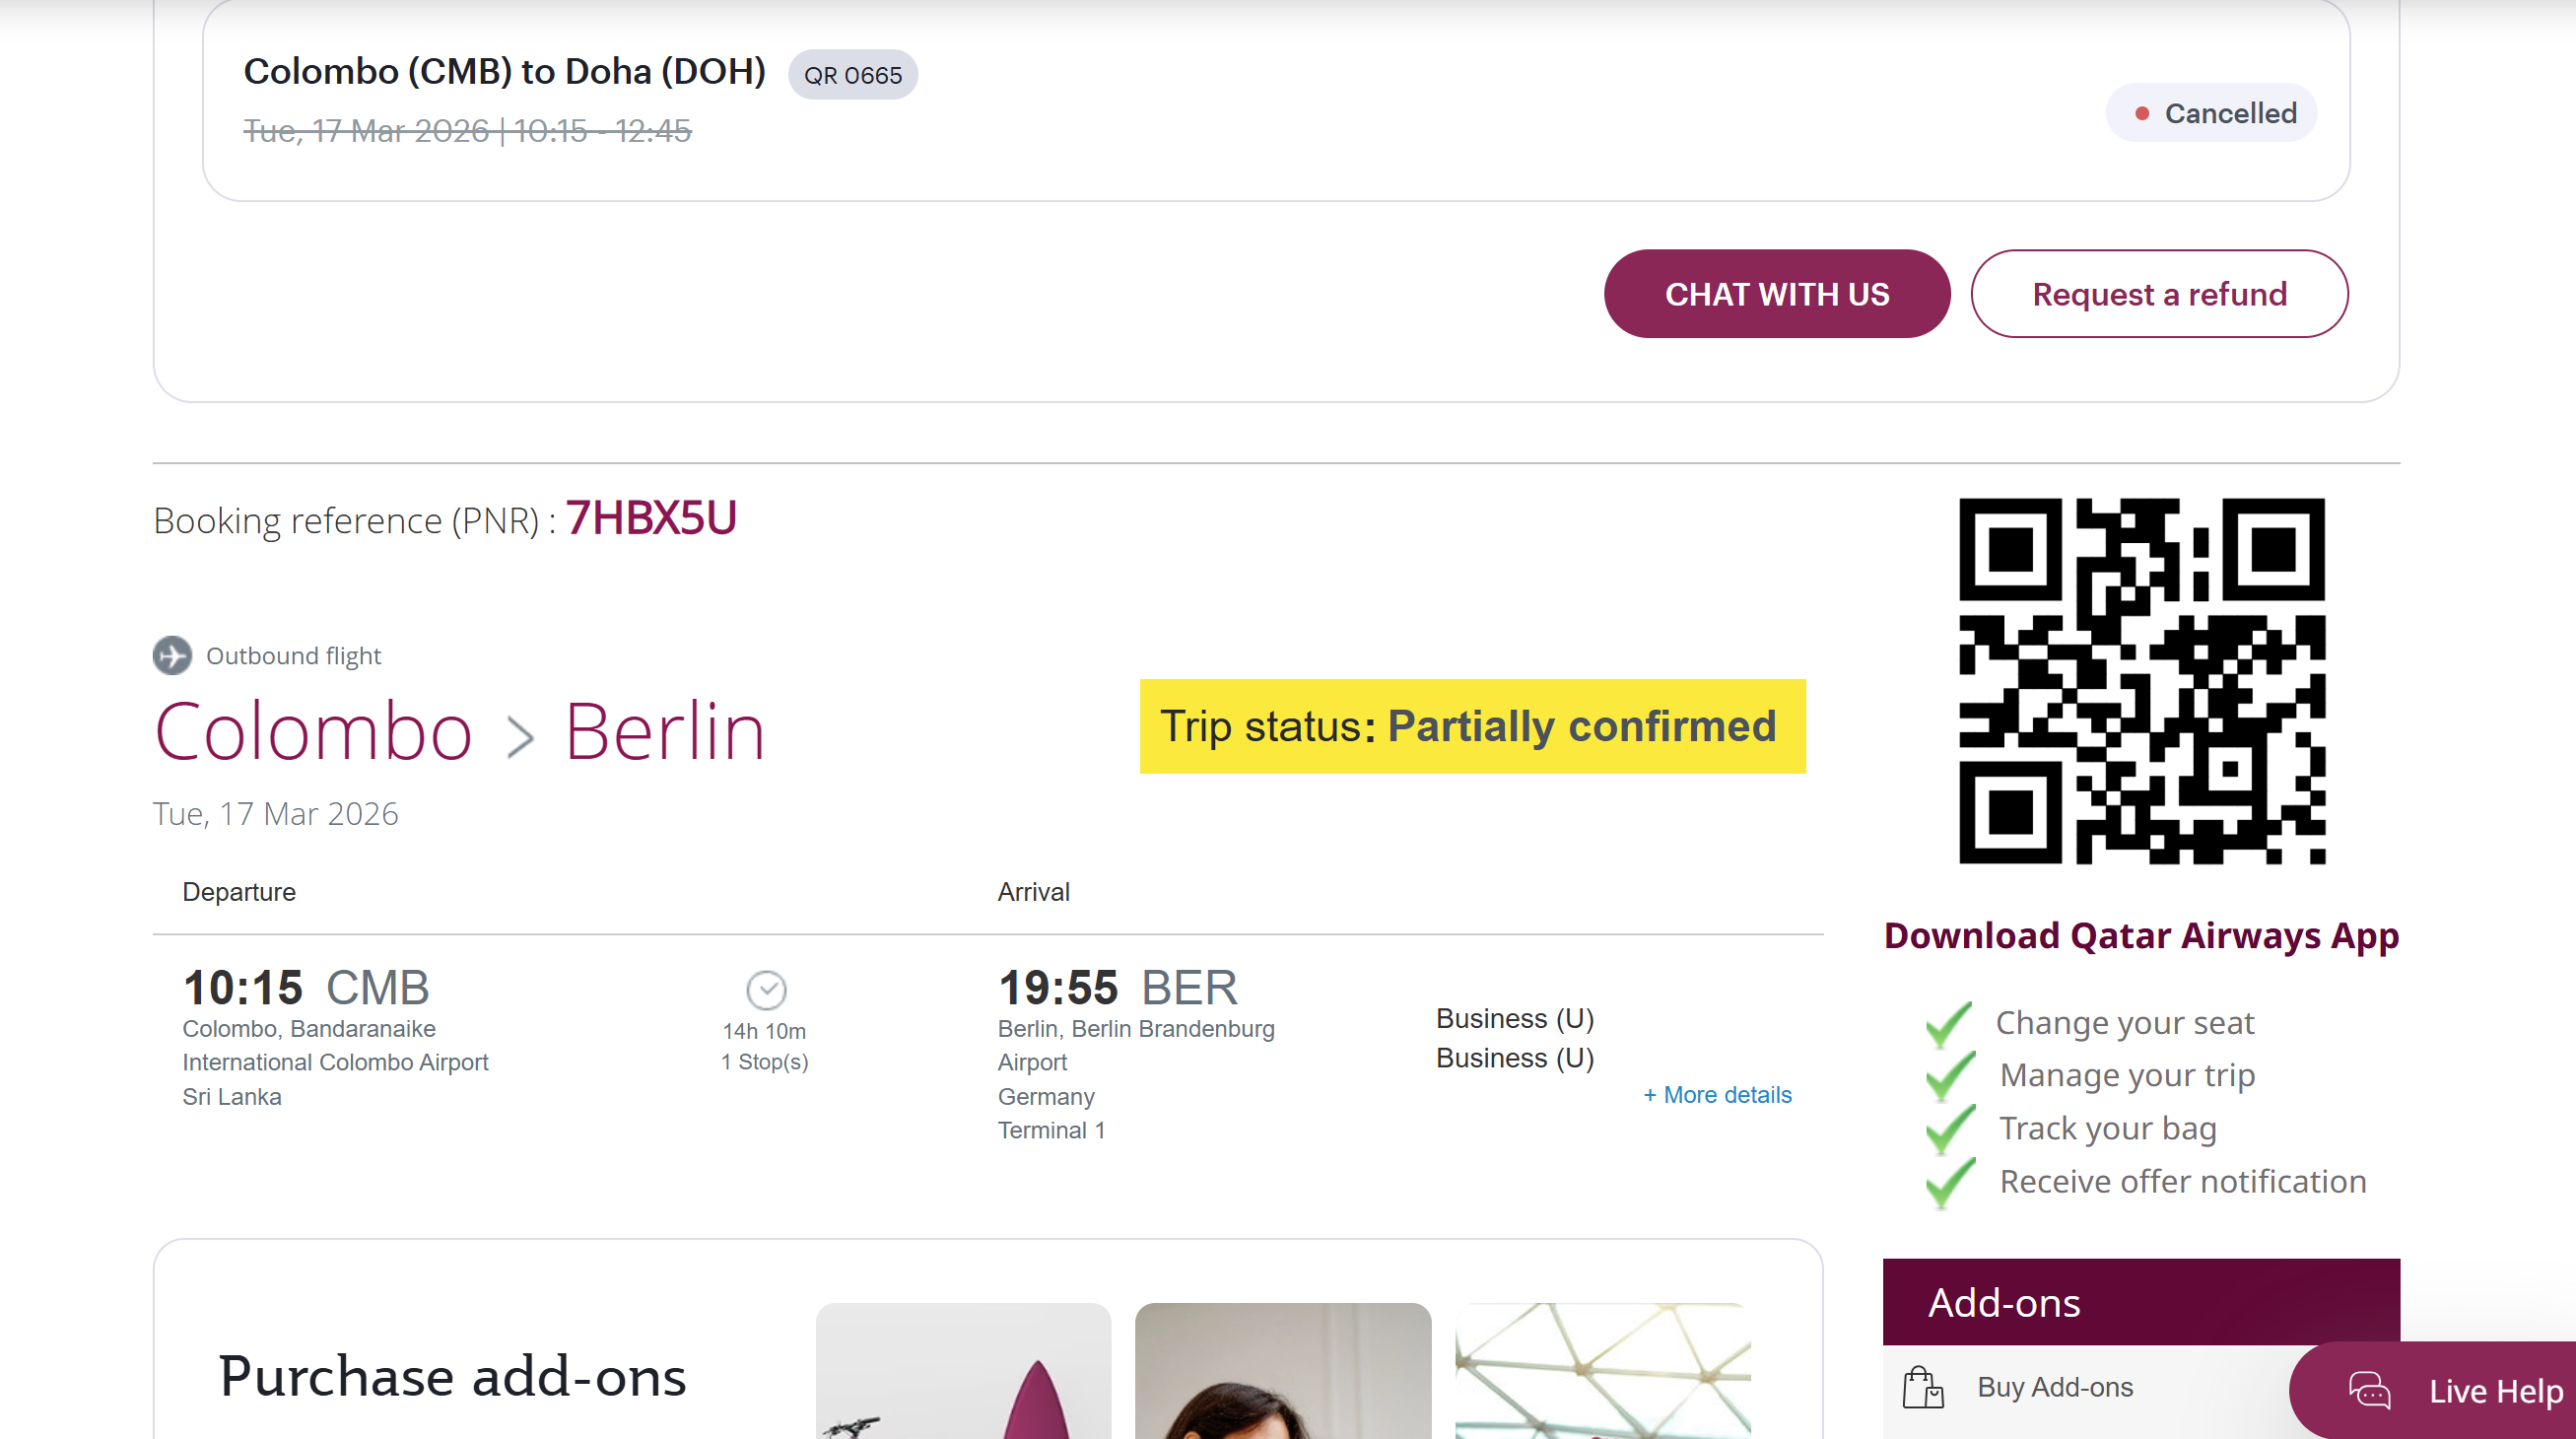This screenshot has height=1439, width=2576.
Task: Click the red Cancelled status dot
Action: pos(2142,114)
